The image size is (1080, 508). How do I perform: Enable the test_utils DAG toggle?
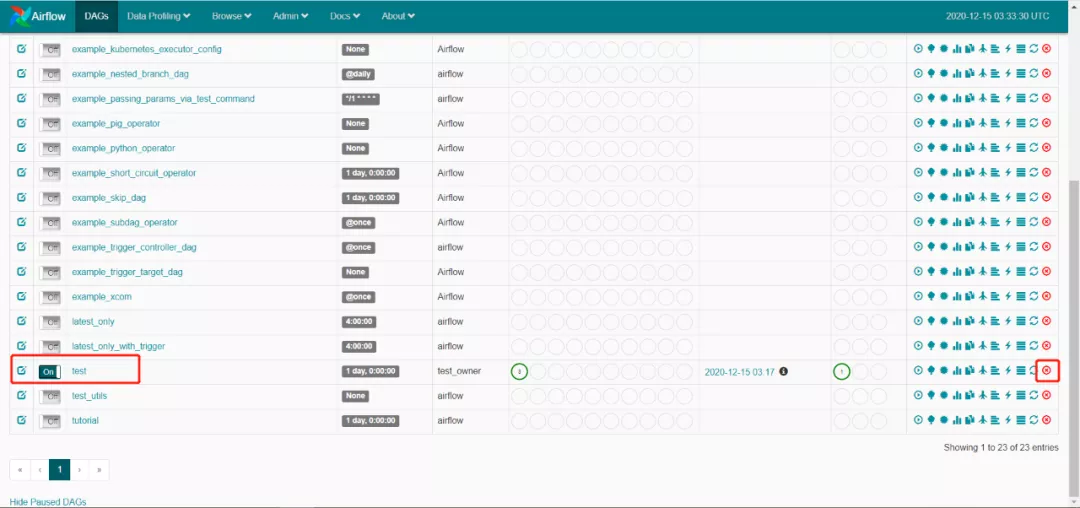pos(50,396)
